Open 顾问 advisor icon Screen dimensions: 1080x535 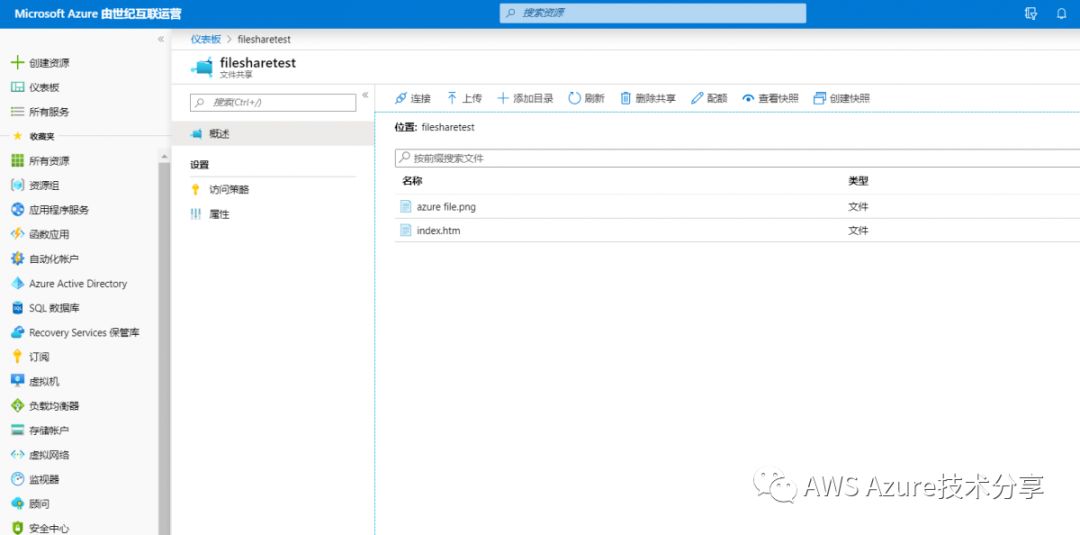point(17,503)
